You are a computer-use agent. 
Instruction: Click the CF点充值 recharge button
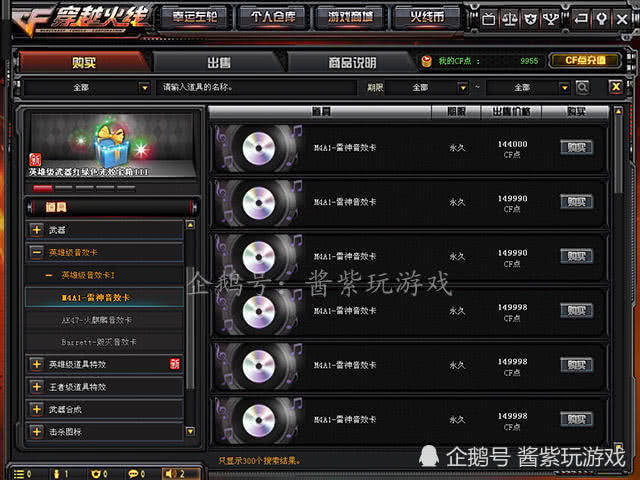pyautogui.click(x=585, y=60)
